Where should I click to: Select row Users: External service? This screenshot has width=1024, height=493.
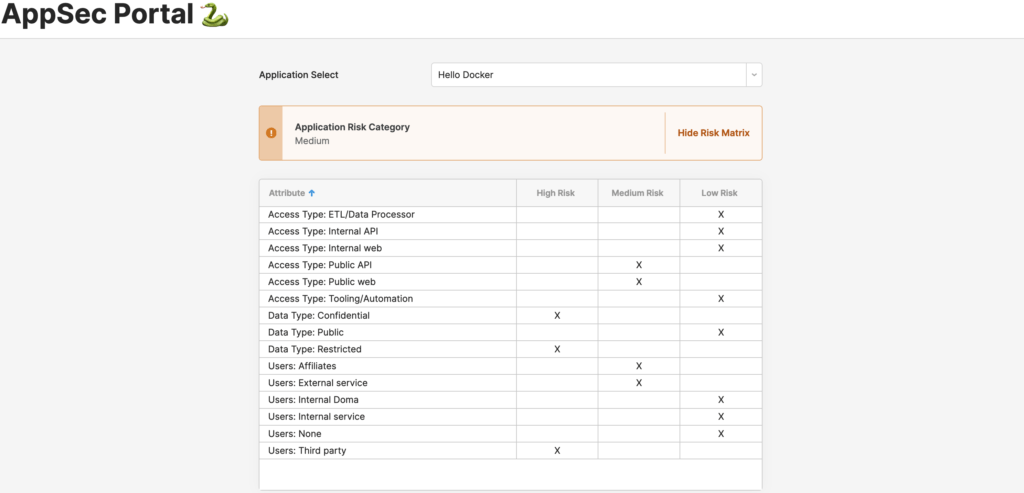511,383
